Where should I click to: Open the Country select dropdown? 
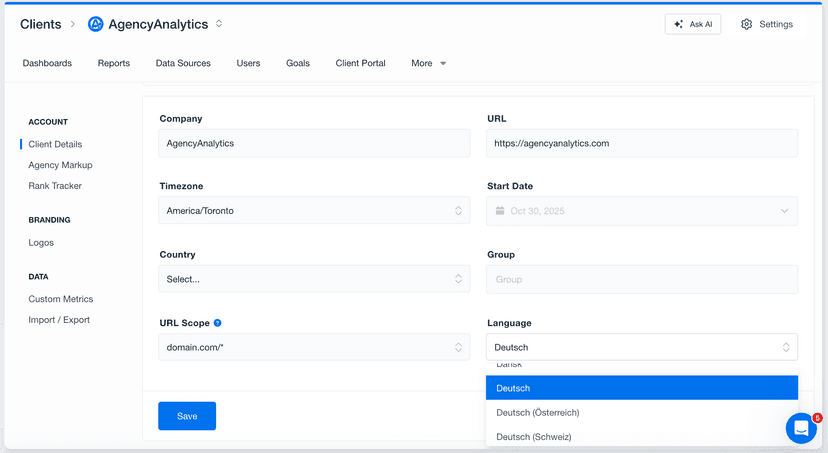(x=314, y=279)
